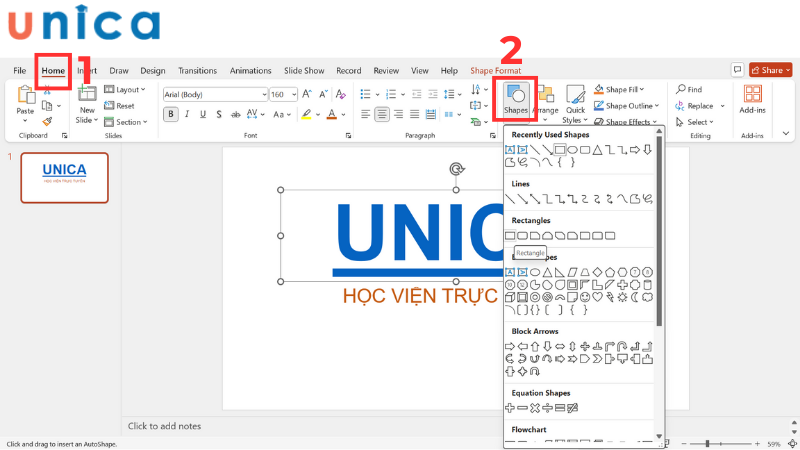Image resolution: width=800 pixels, height=450 pixels.
Task: Click shapes gallery scrollbar down arrow
Action: [x=659, y=436]
